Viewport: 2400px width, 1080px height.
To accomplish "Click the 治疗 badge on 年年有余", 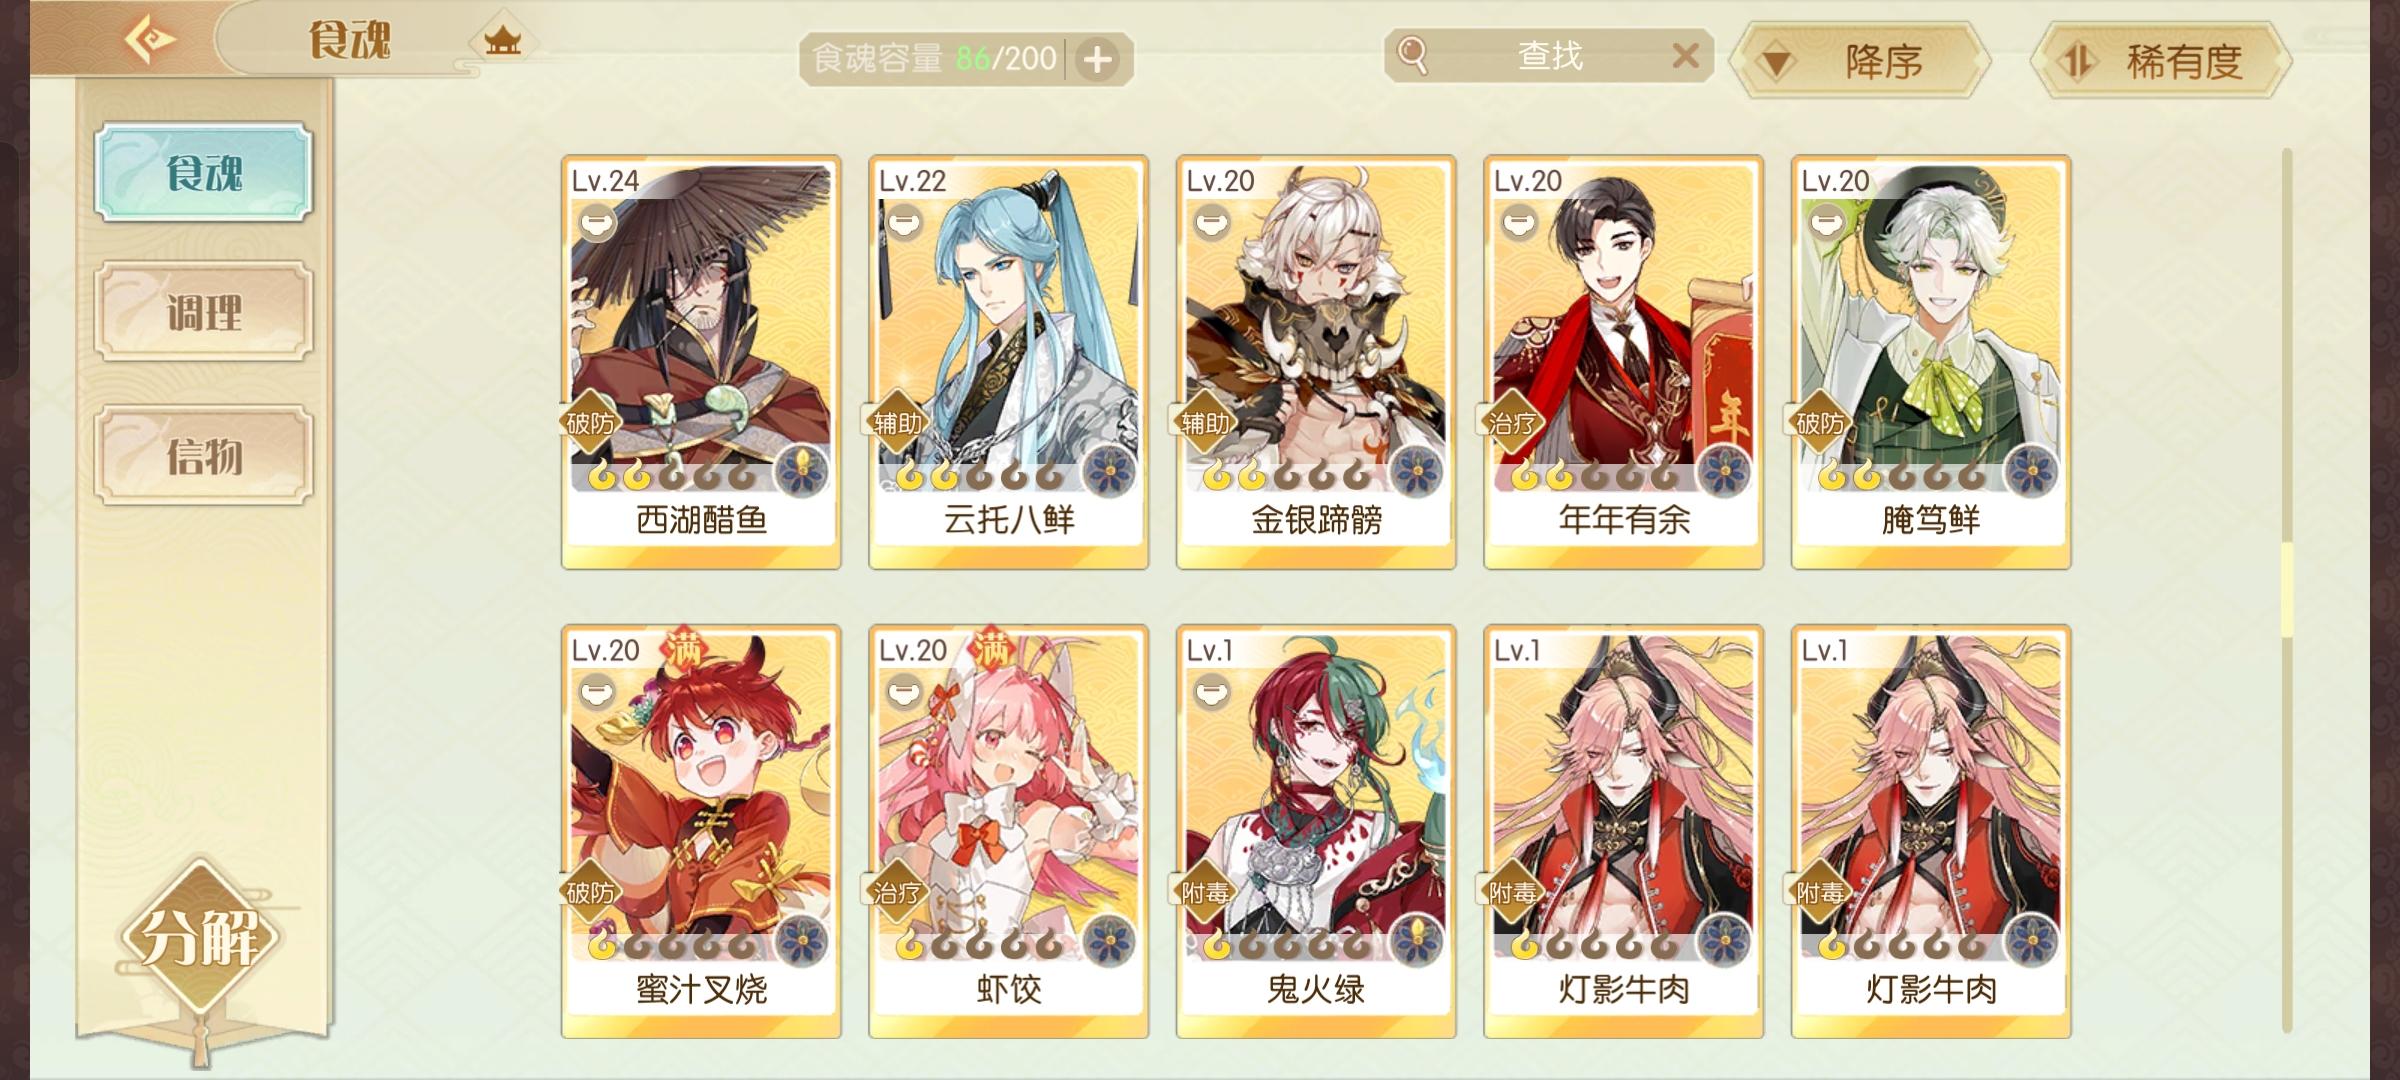I will click(1511, 423).
